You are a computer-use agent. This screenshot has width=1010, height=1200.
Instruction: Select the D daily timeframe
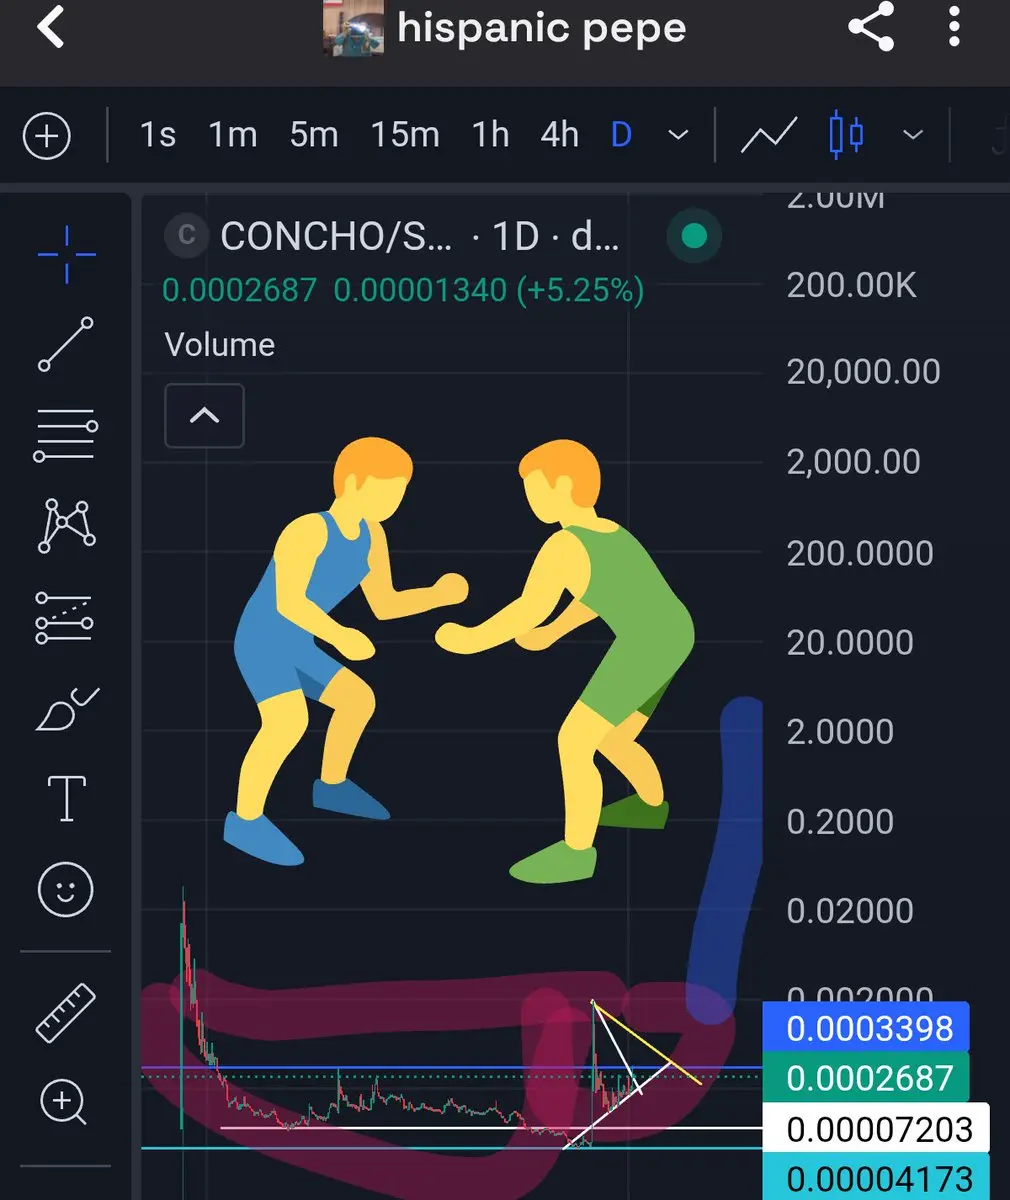(x=621, y=135)
